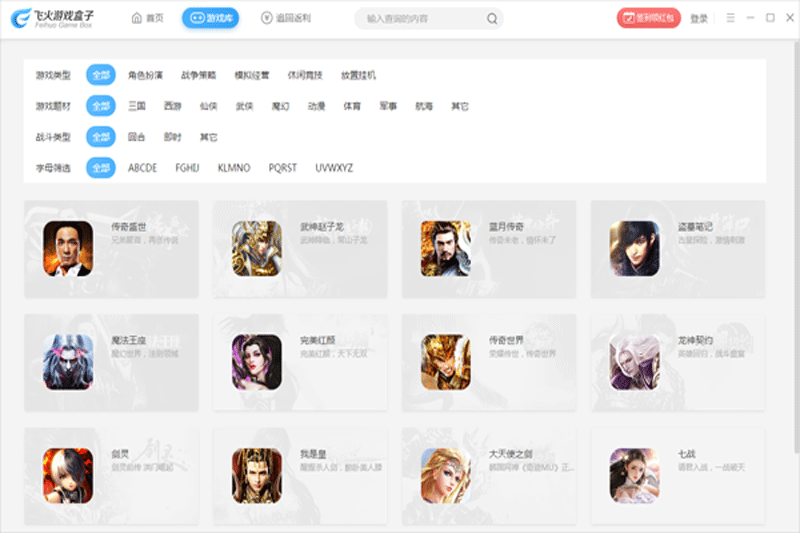800x533 pixels.
Task: Open the 大天使之剑 game icon
Action: click(x=446, y=476)
